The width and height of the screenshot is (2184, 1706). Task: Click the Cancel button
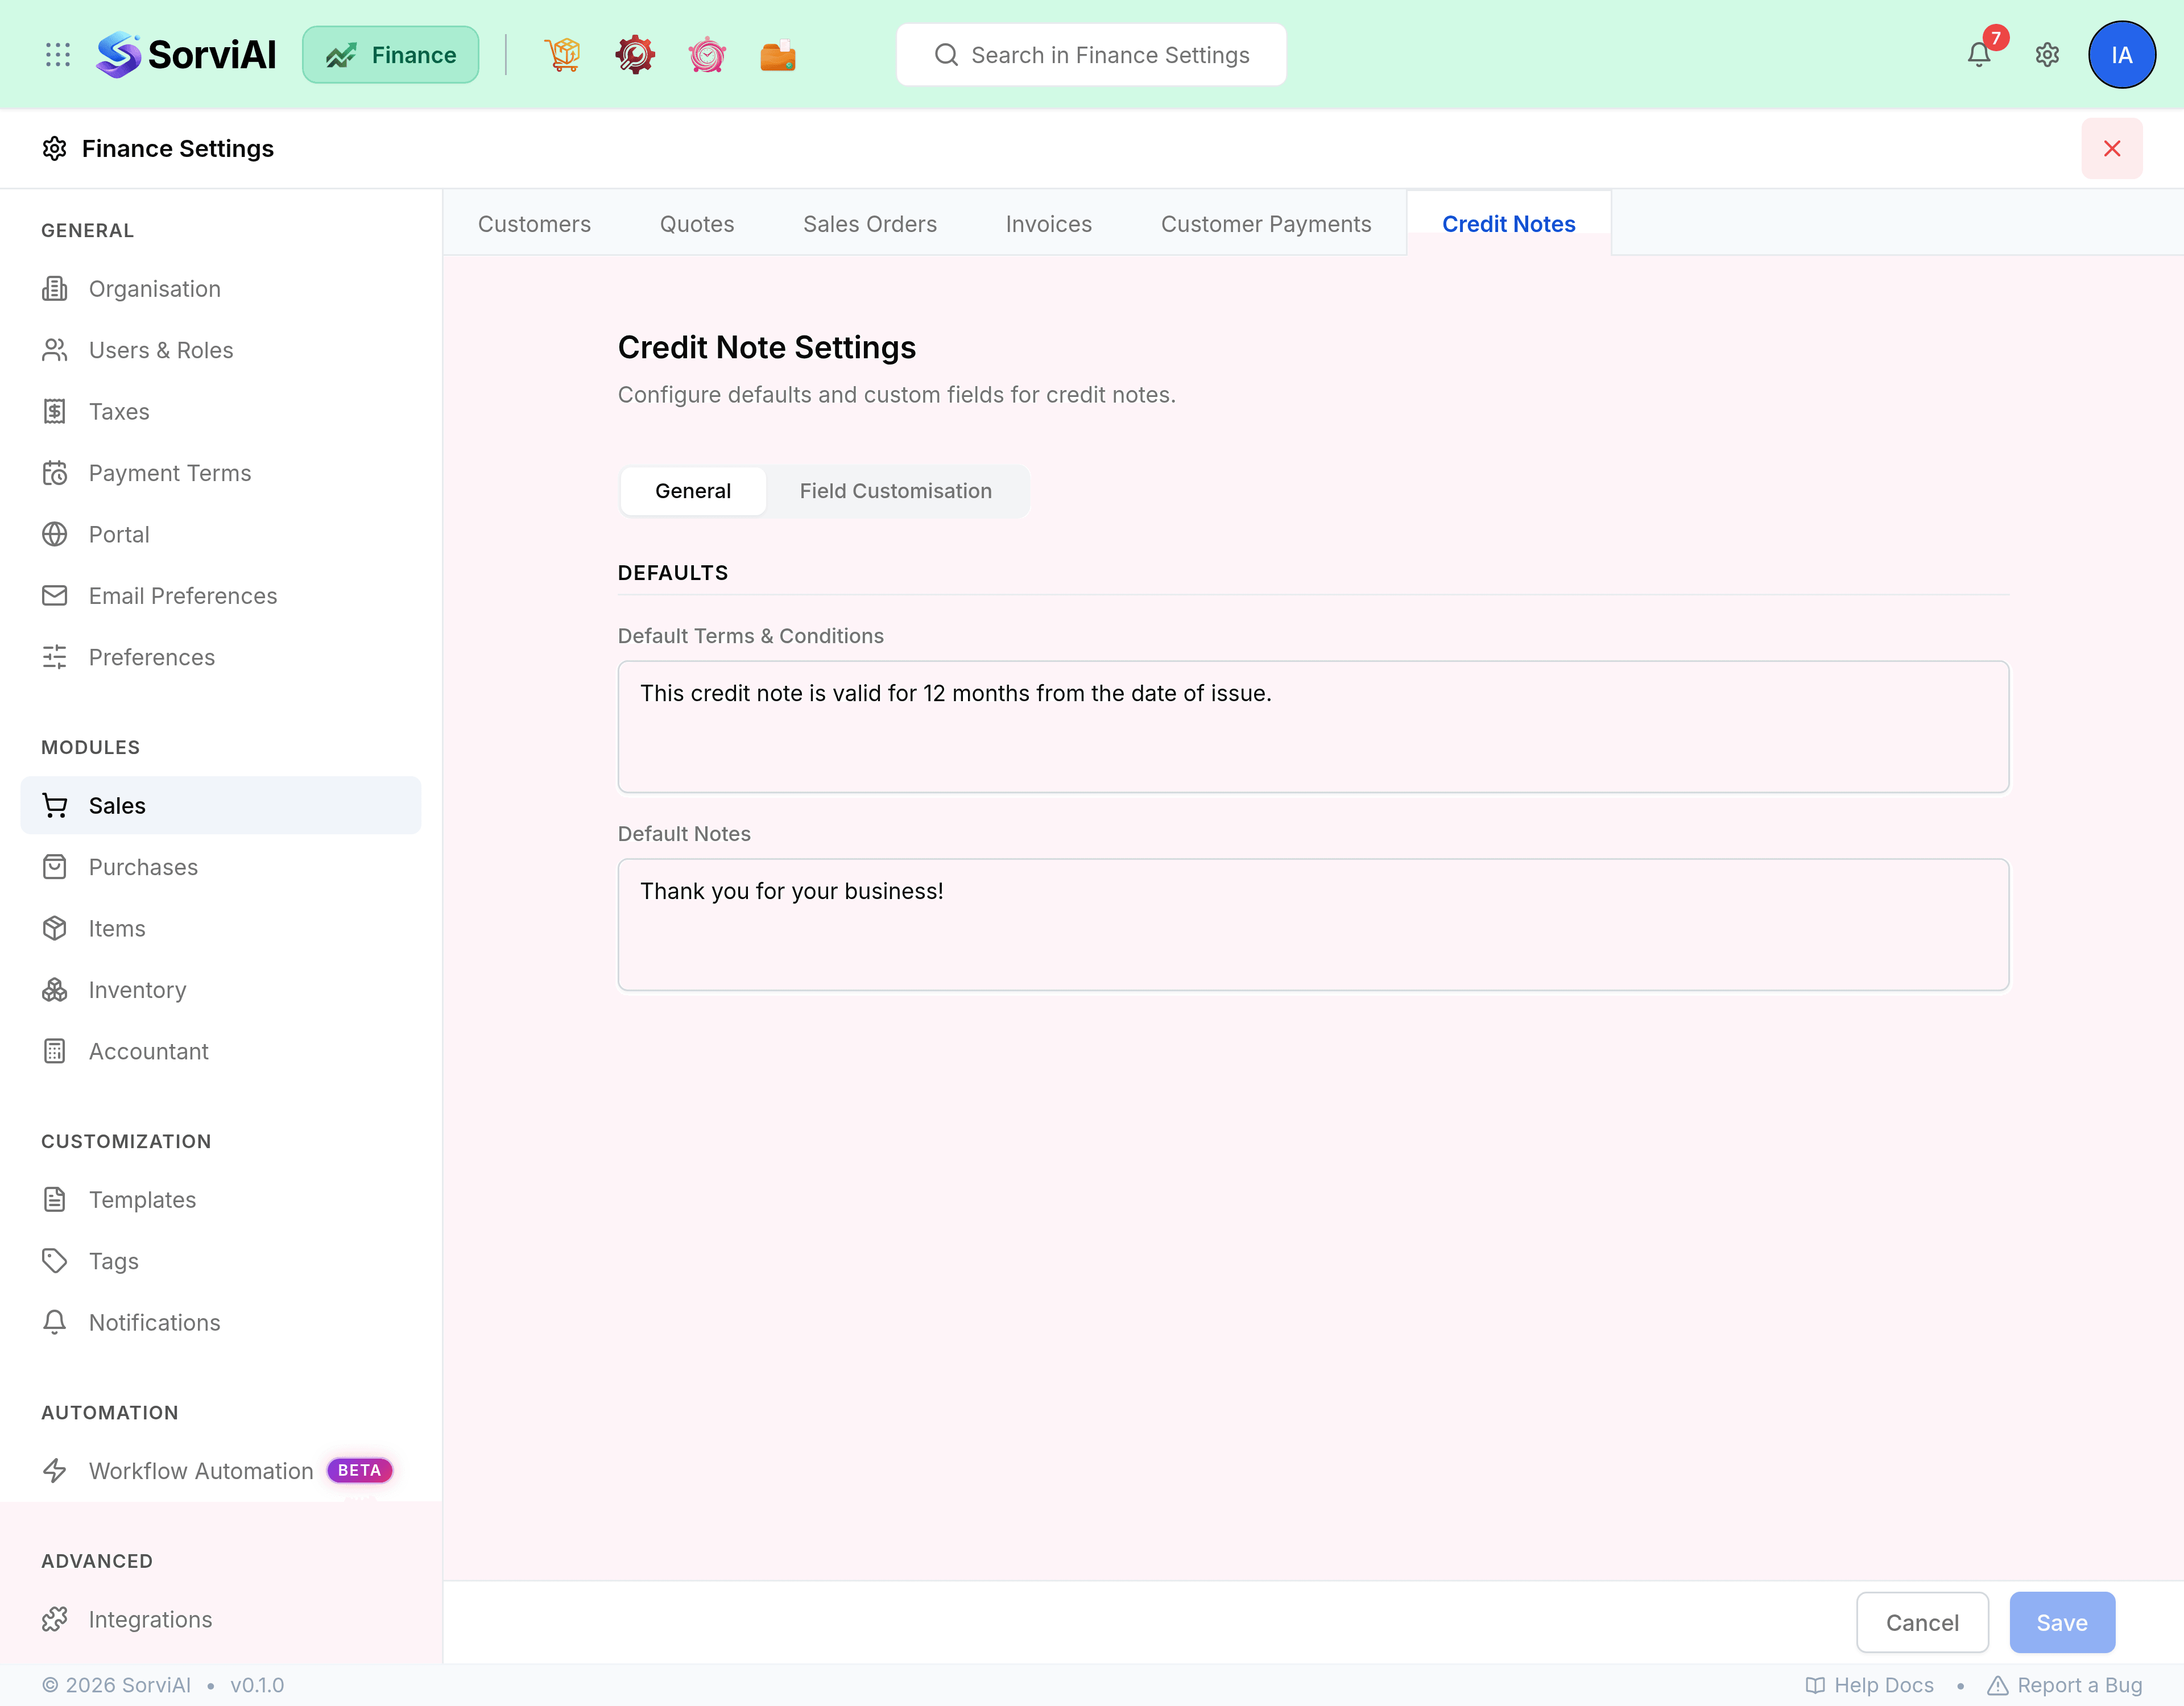[1922, 1622]
